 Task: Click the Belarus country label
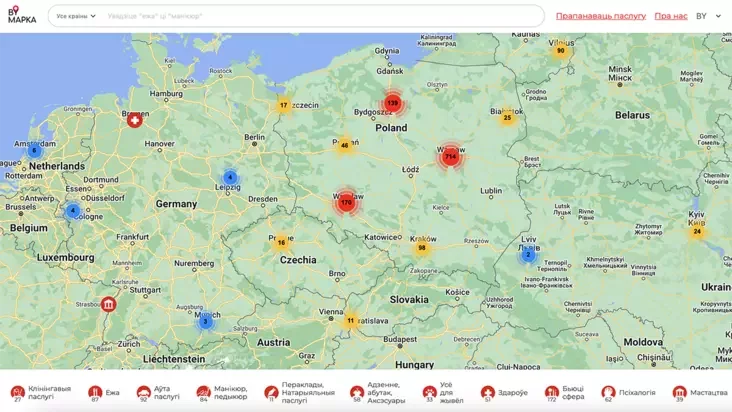coord(632,115)
